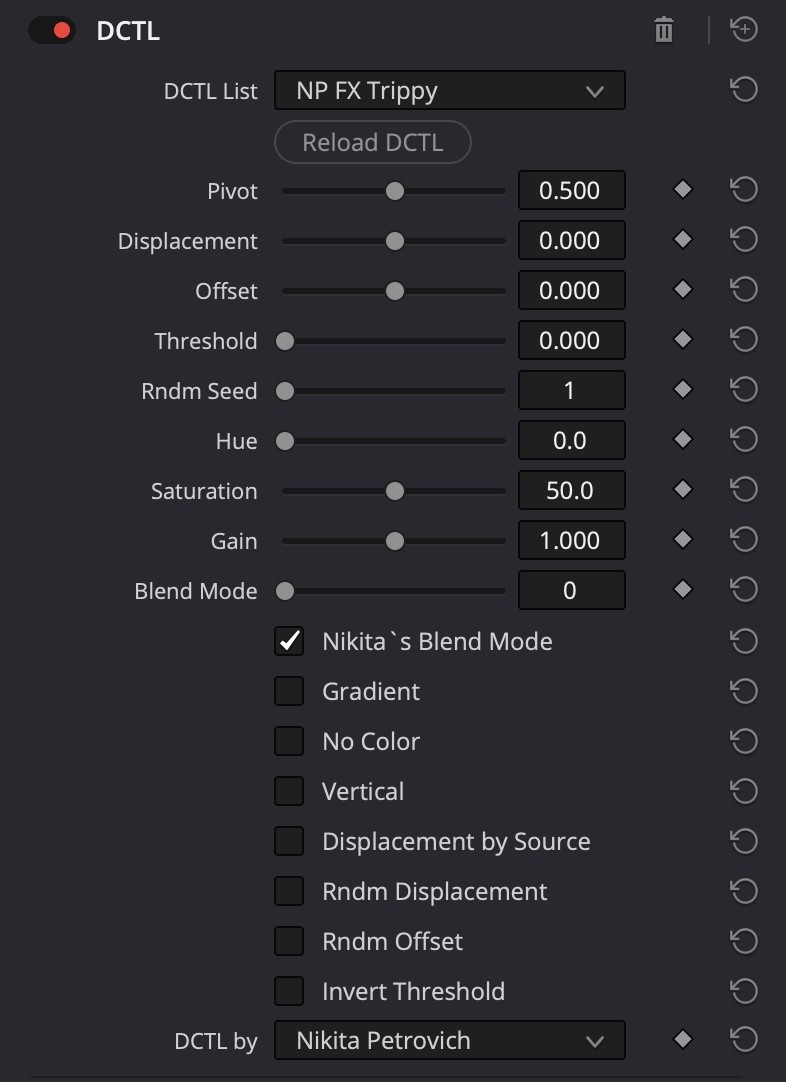Add keyframe for Saturation

[683, 490]
